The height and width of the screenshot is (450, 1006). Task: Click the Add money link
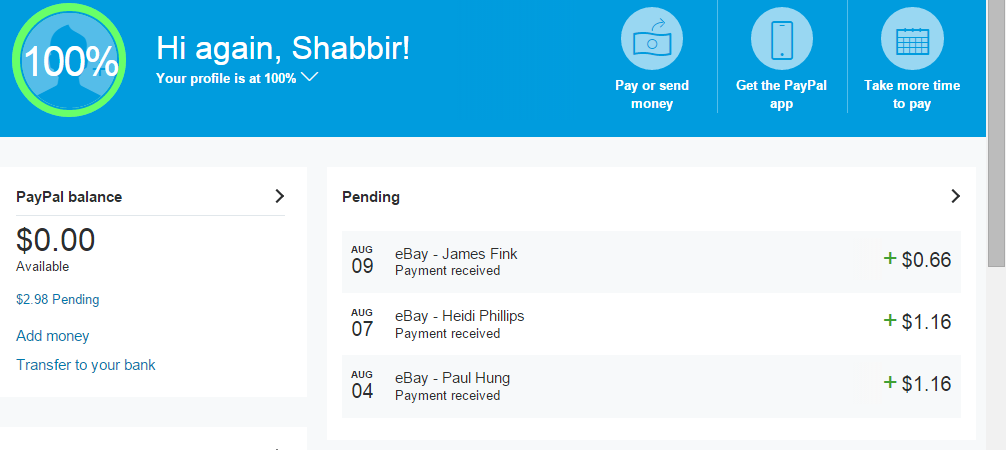point(53,336)
